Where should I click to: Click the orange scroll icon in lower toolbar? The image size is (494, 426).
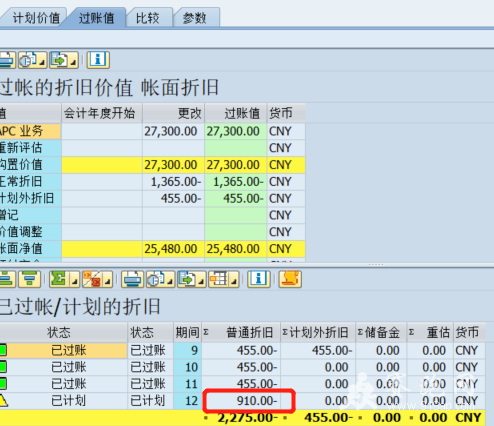[290, 279]
